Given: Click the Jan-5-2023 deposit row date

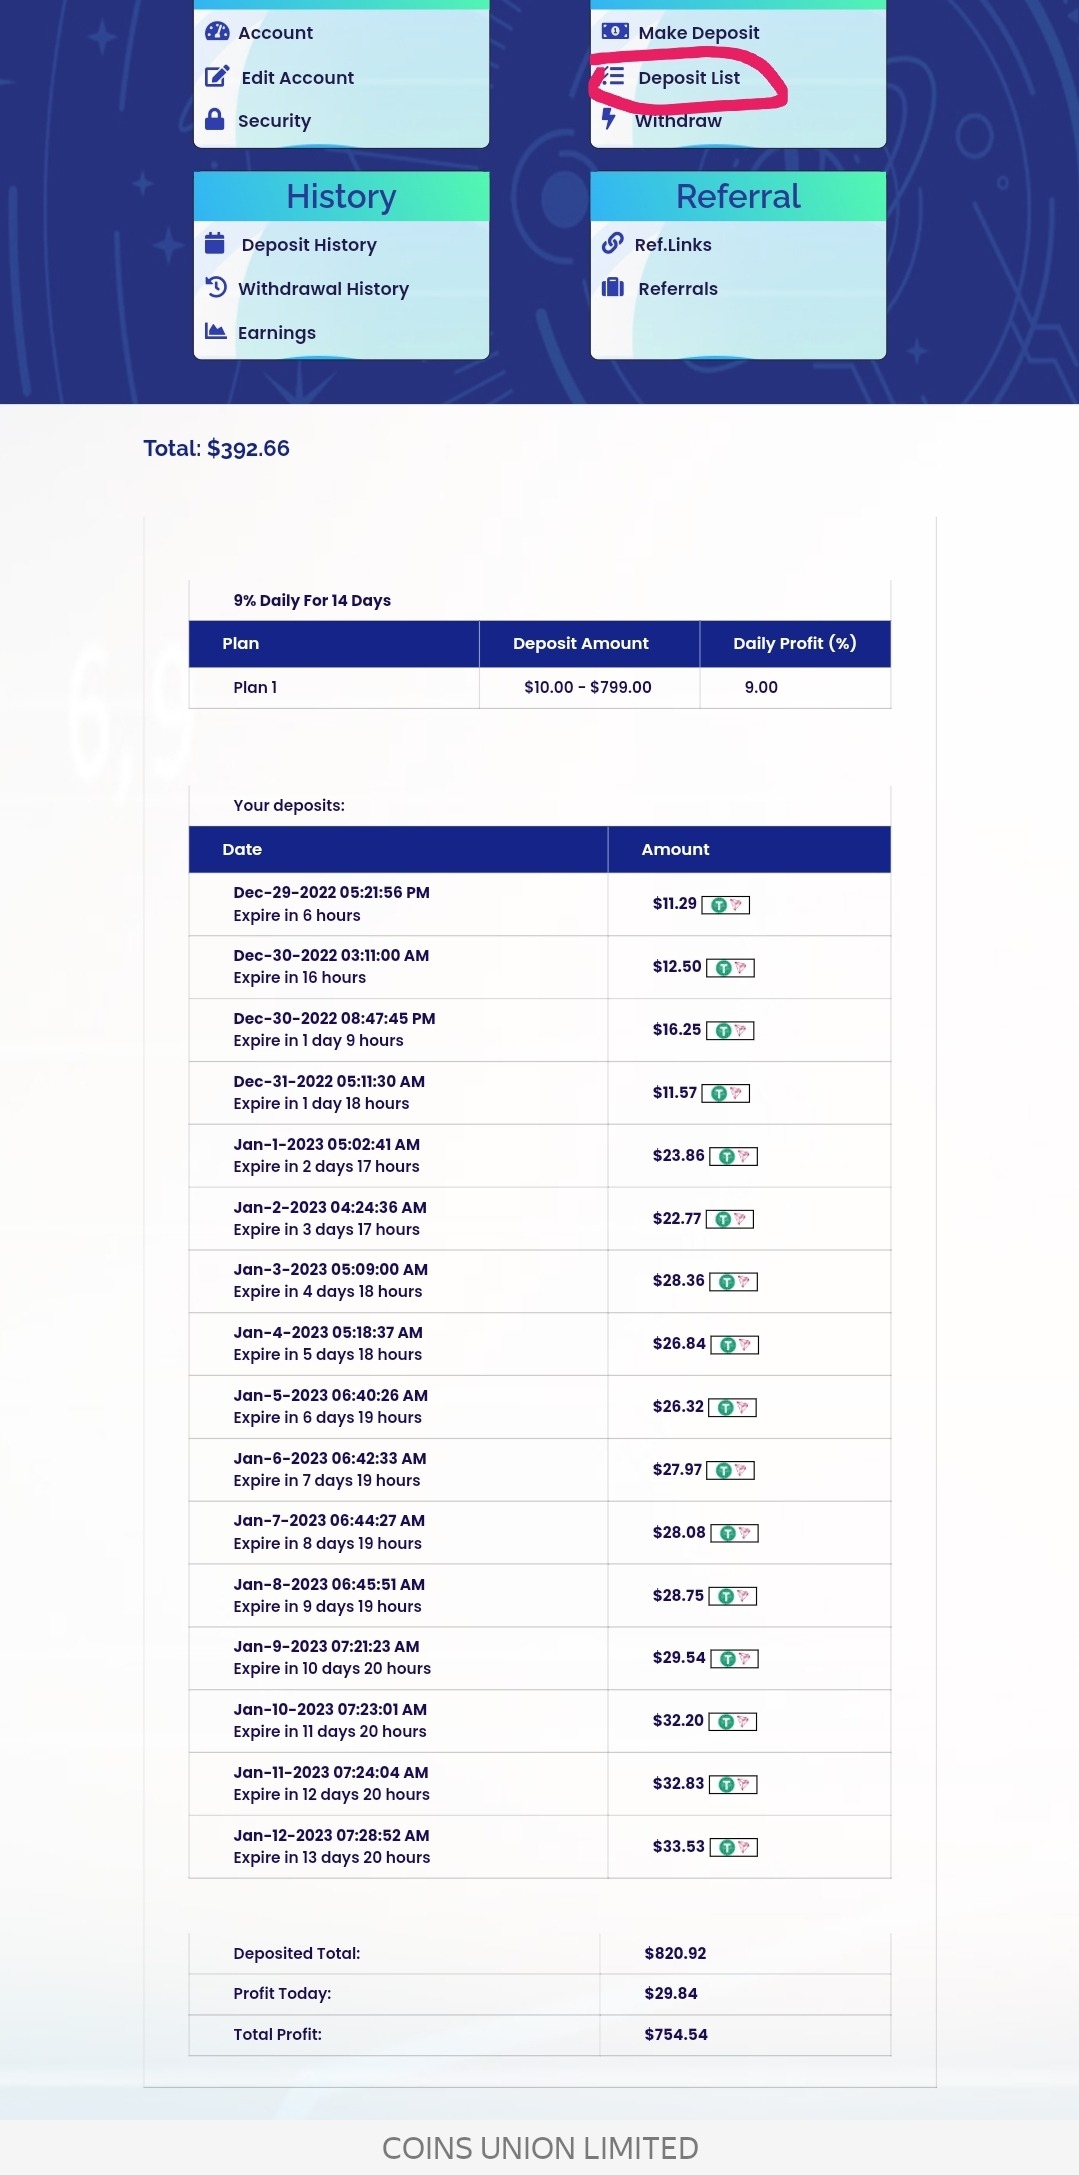Looking at the screenshot, I should 330,1395.
